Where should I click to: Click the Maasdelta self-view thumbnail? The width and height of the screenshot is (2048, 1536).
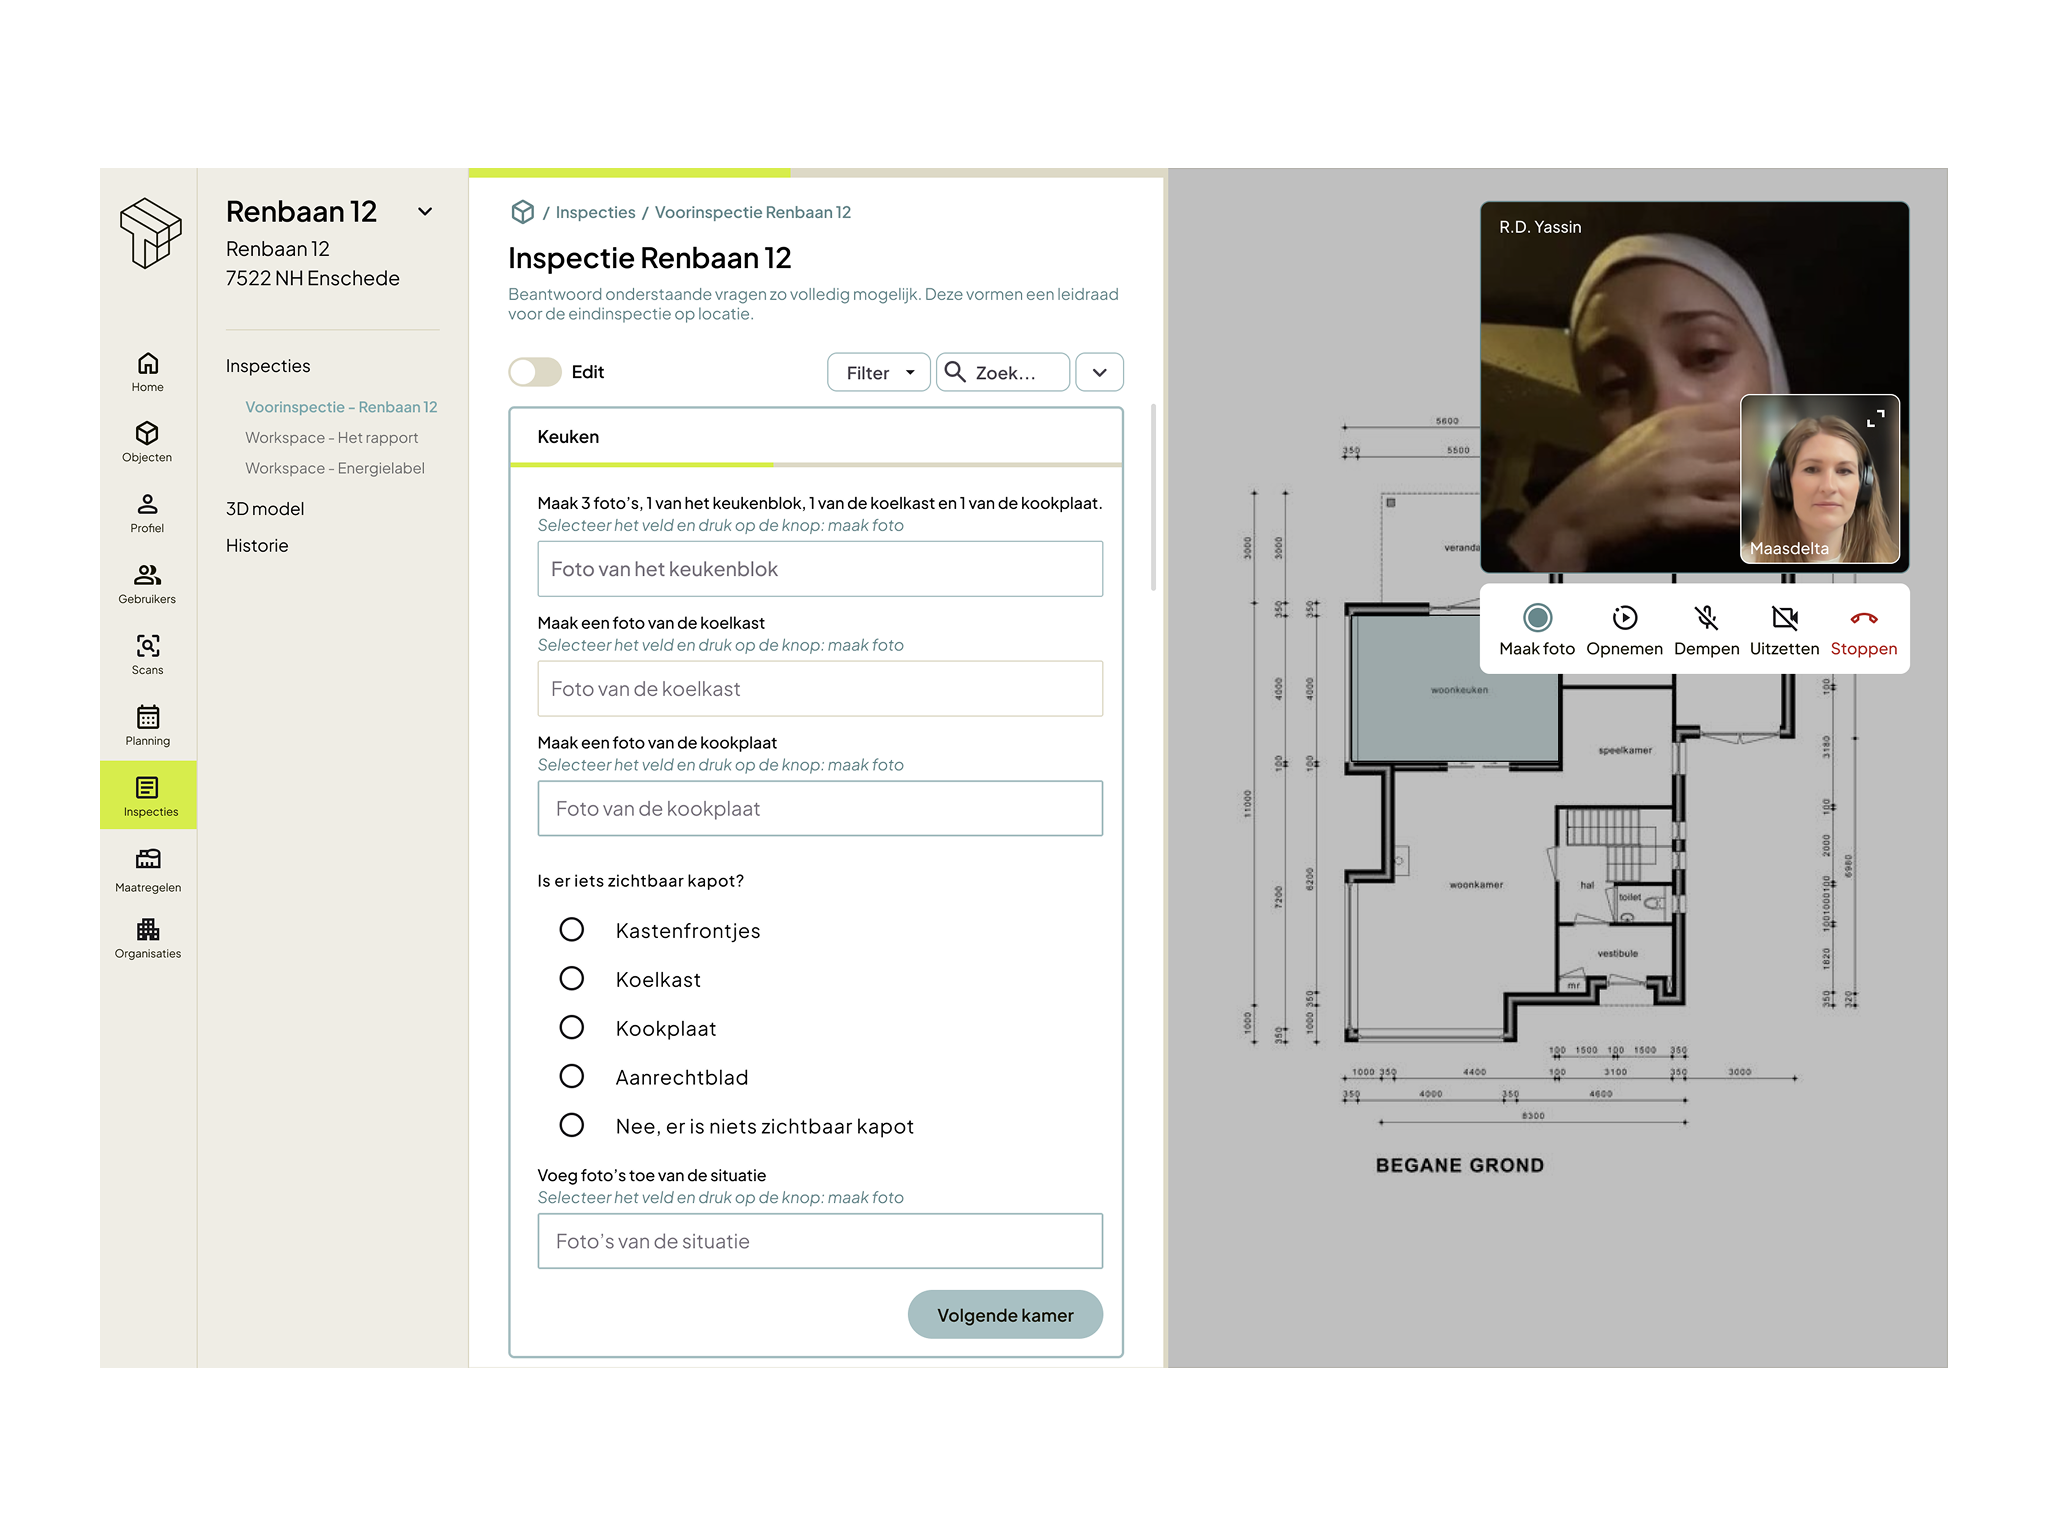[1820, 480]
